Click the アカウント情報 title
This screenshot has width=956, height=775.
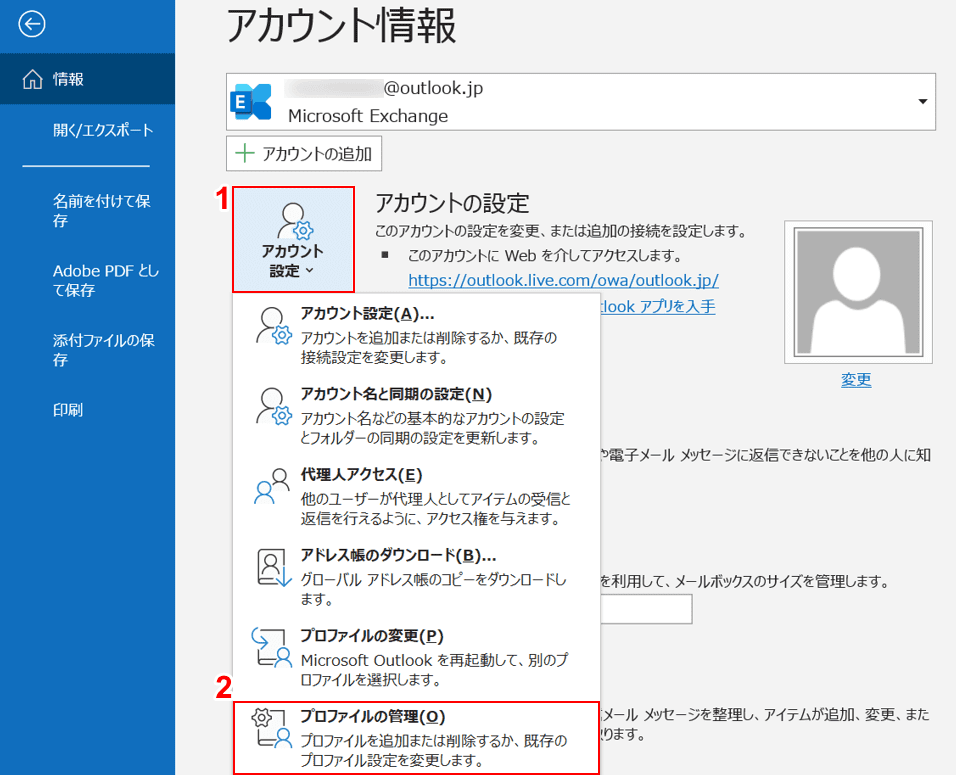[341, 26]
